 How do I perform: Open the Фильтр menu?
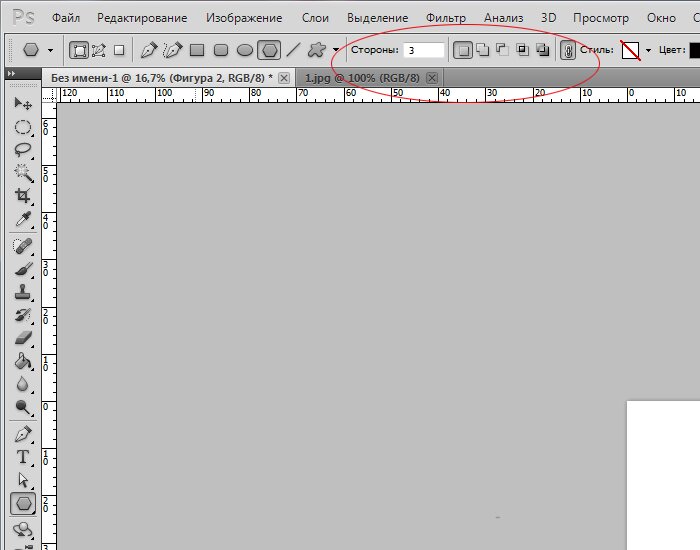pyautogui.click(x=446, y=18)
